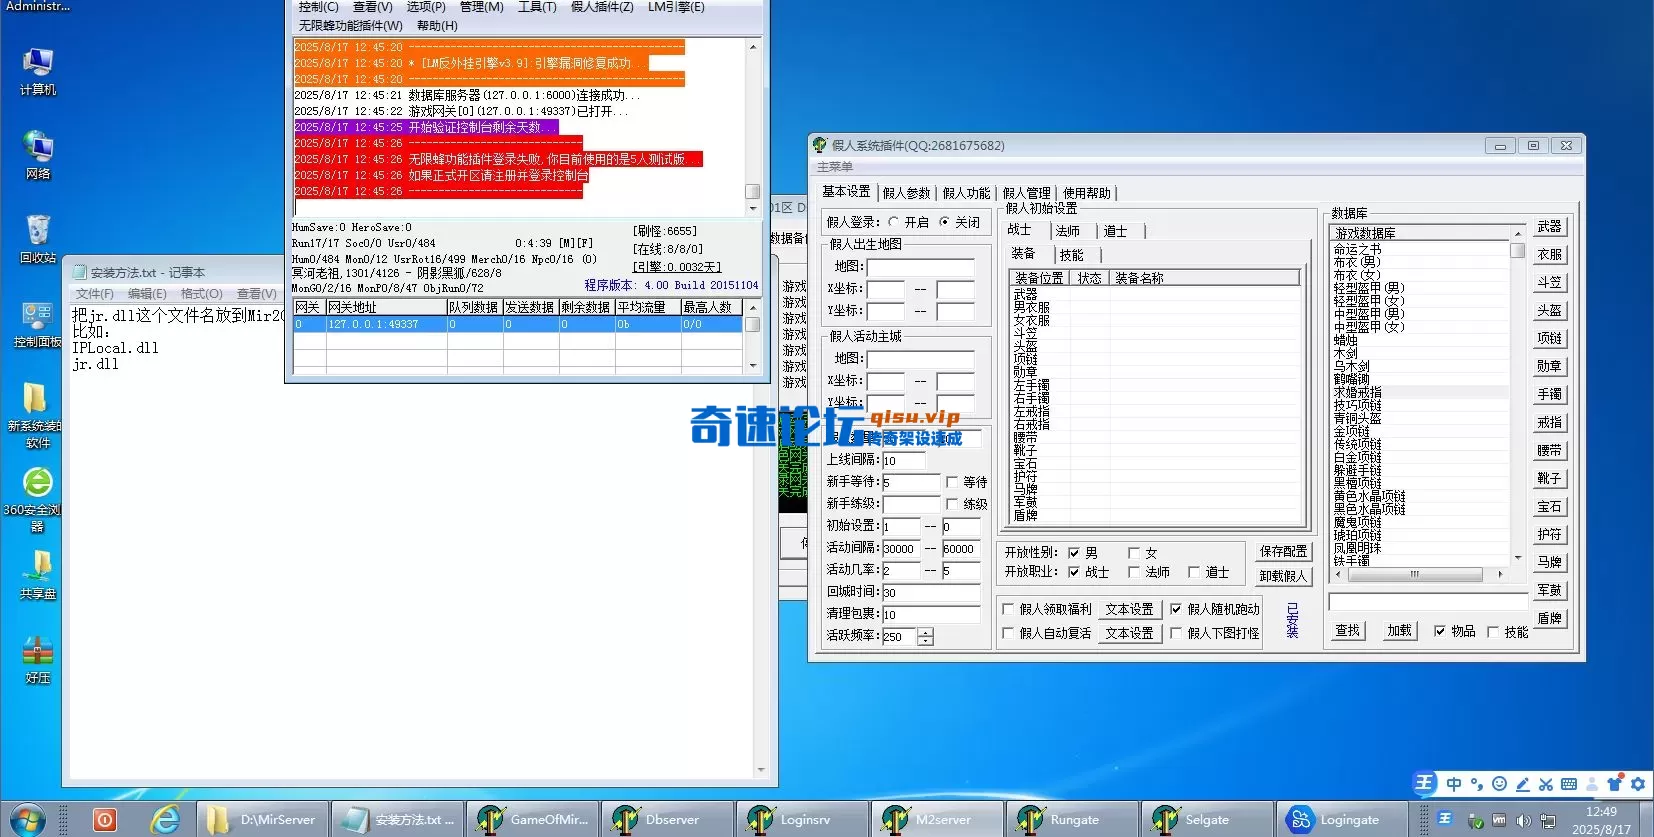
Task: Open the 网络 desktop icon
Action: [x=37, y=155]
